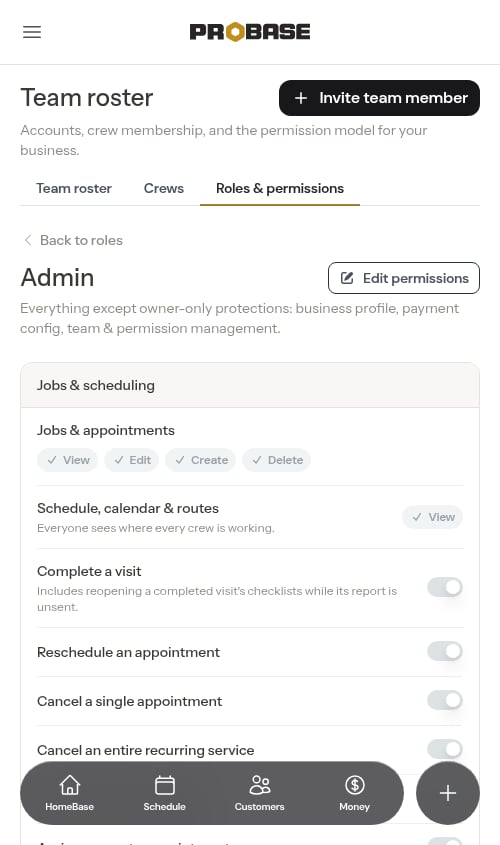Toggle Reschedule an appointment switch
This screenshot has height=845, width=500.
(445, 651)
